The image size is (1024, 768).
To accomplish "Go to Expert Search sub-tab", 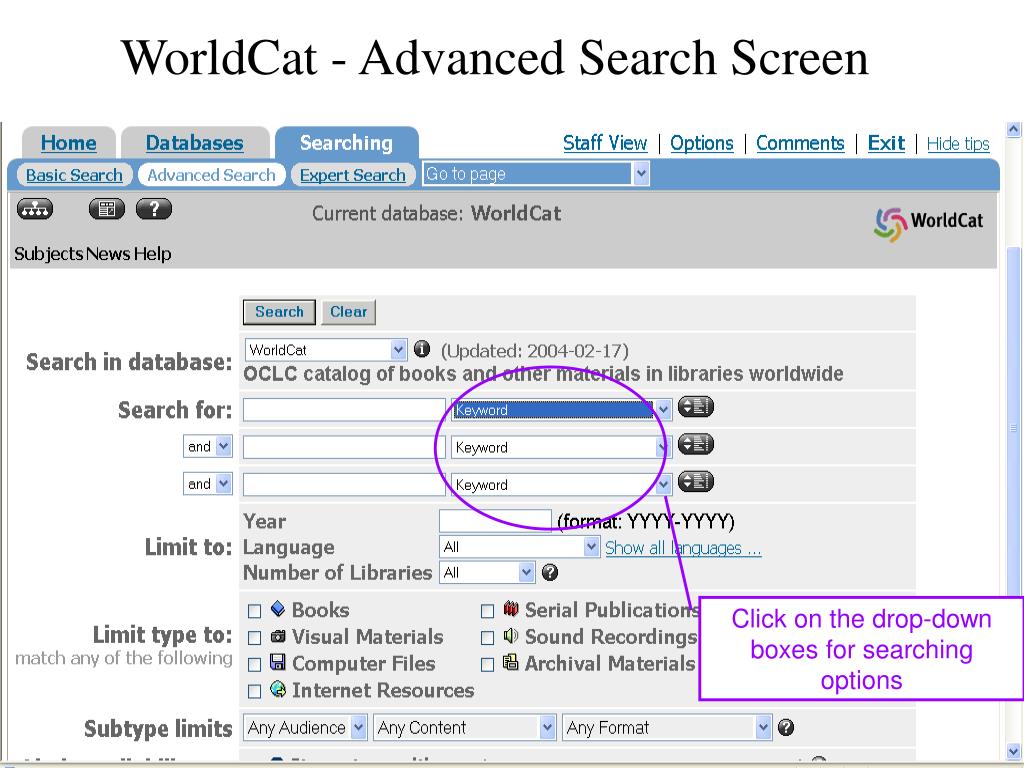I will (x=353, y=175).
